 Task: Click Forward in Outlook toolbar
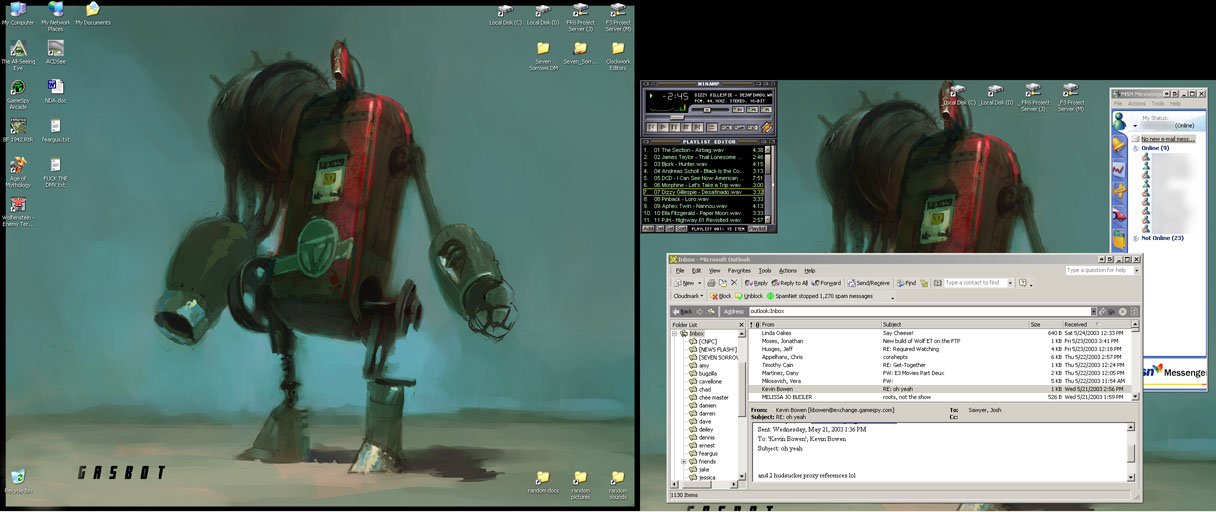[826, 283]
